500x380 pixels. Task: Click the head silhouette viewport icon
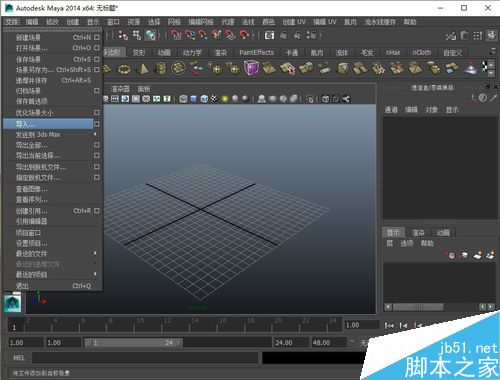pos(262,99)
